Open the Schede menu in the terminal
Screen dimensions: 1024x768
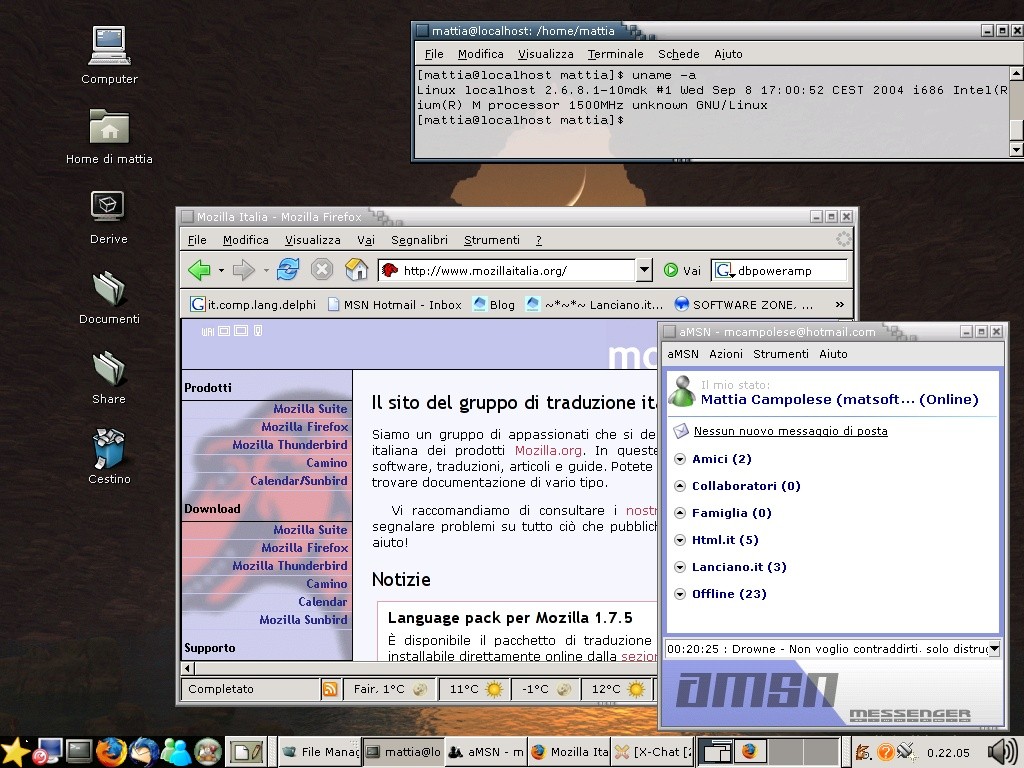pyautogui.click(x=679, y=54)
